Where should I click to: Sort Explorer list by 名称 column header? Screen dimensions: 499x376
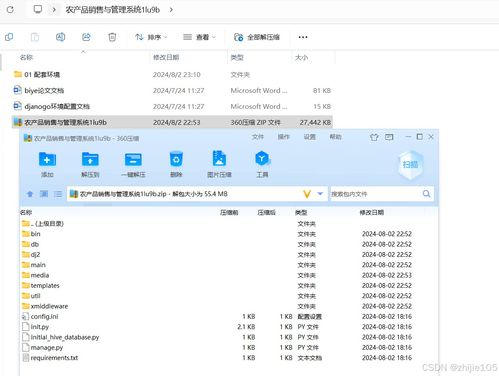26,57
